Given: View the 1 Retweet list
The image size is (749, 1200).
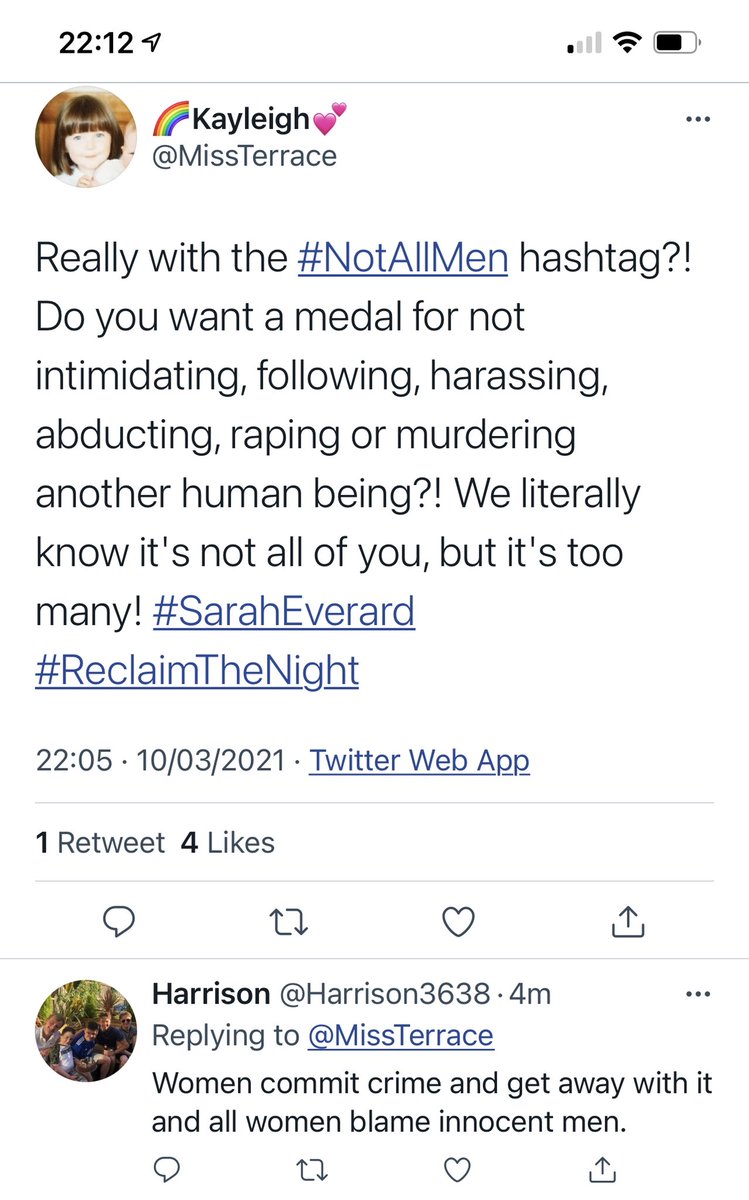Looking at the screenshot, I should pyautogui.click(x=100, y=843).
